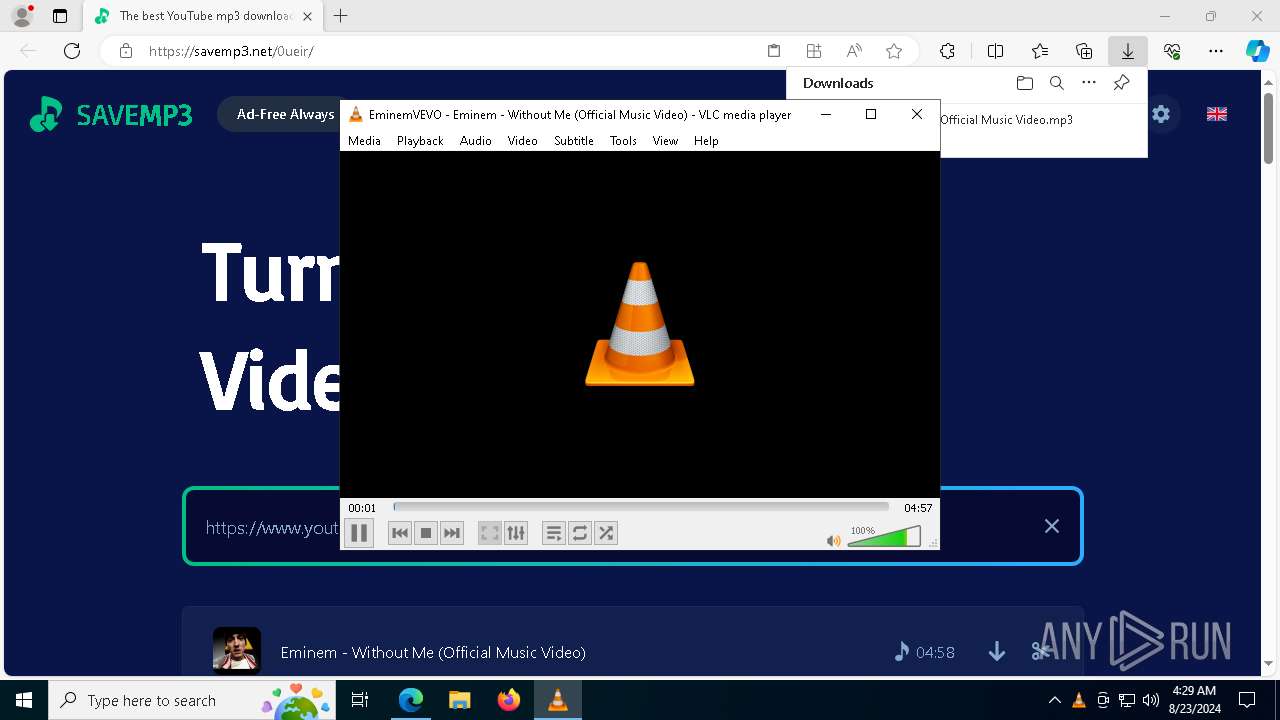Open more options in Downloads panel
Screen dimensions: 1280x720
click(x=1089, y=83)
